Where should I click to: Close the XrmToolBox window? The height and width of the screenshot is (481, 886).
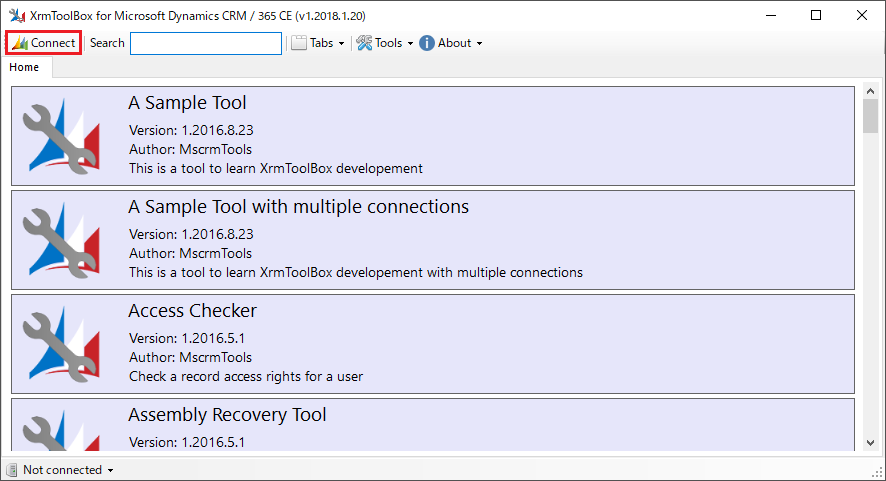862,15
